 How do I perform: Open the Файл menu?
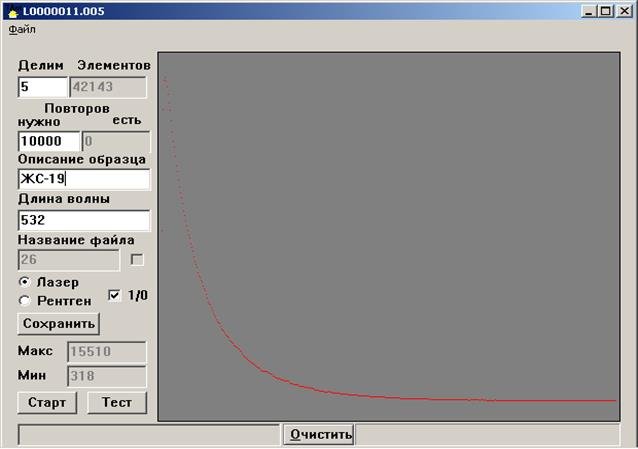pyautogui.click(x=22, y=29)
